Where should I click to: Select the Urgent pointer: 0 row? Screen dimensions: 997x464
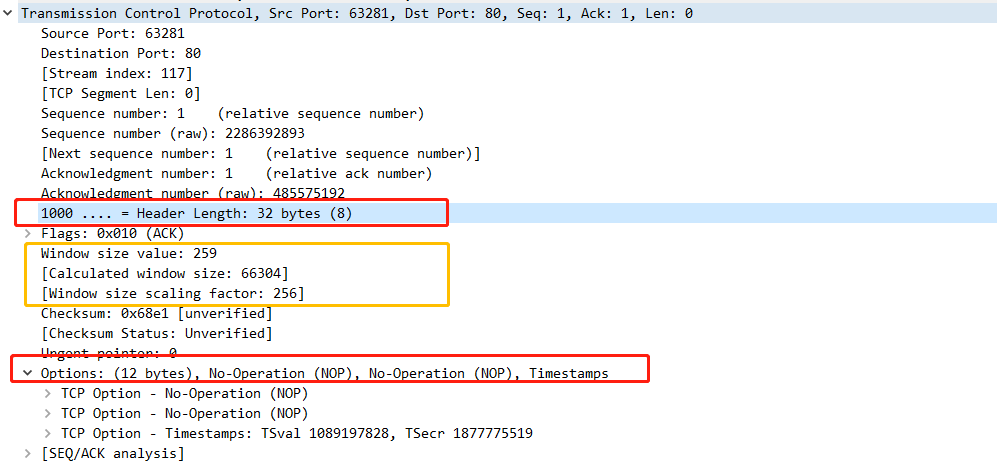(109, 353)
